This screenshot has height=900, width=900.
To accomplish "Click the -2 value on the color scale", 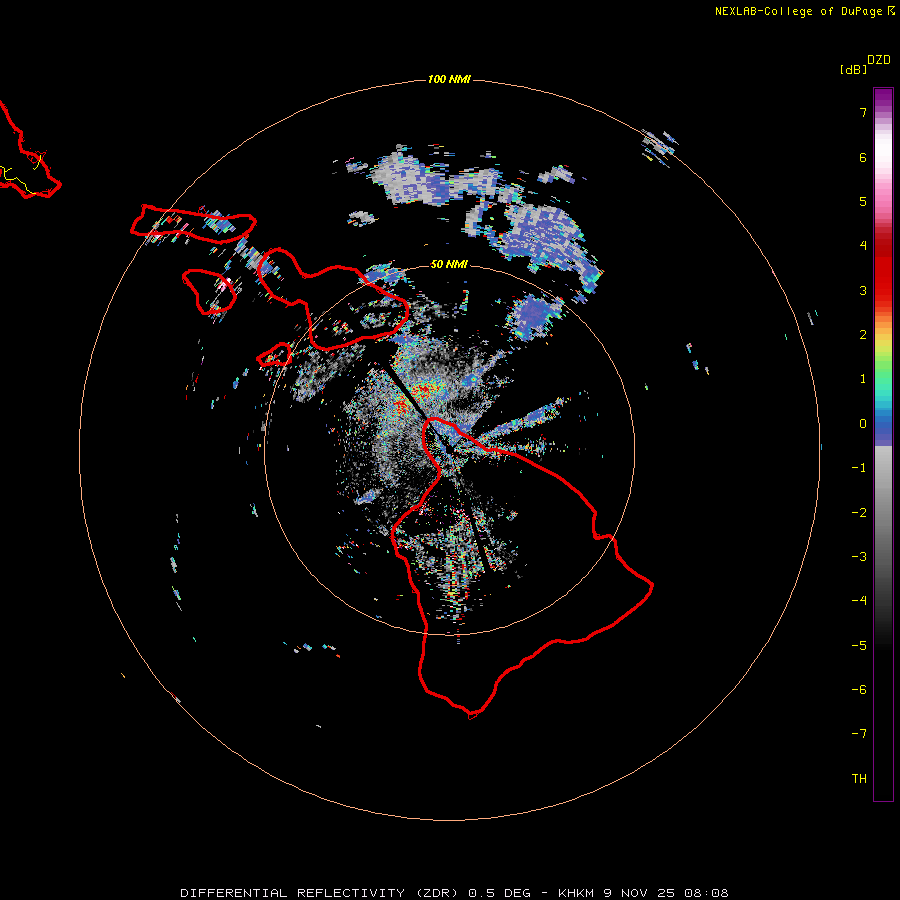I will pyautogui.click(x=859, y=513).
